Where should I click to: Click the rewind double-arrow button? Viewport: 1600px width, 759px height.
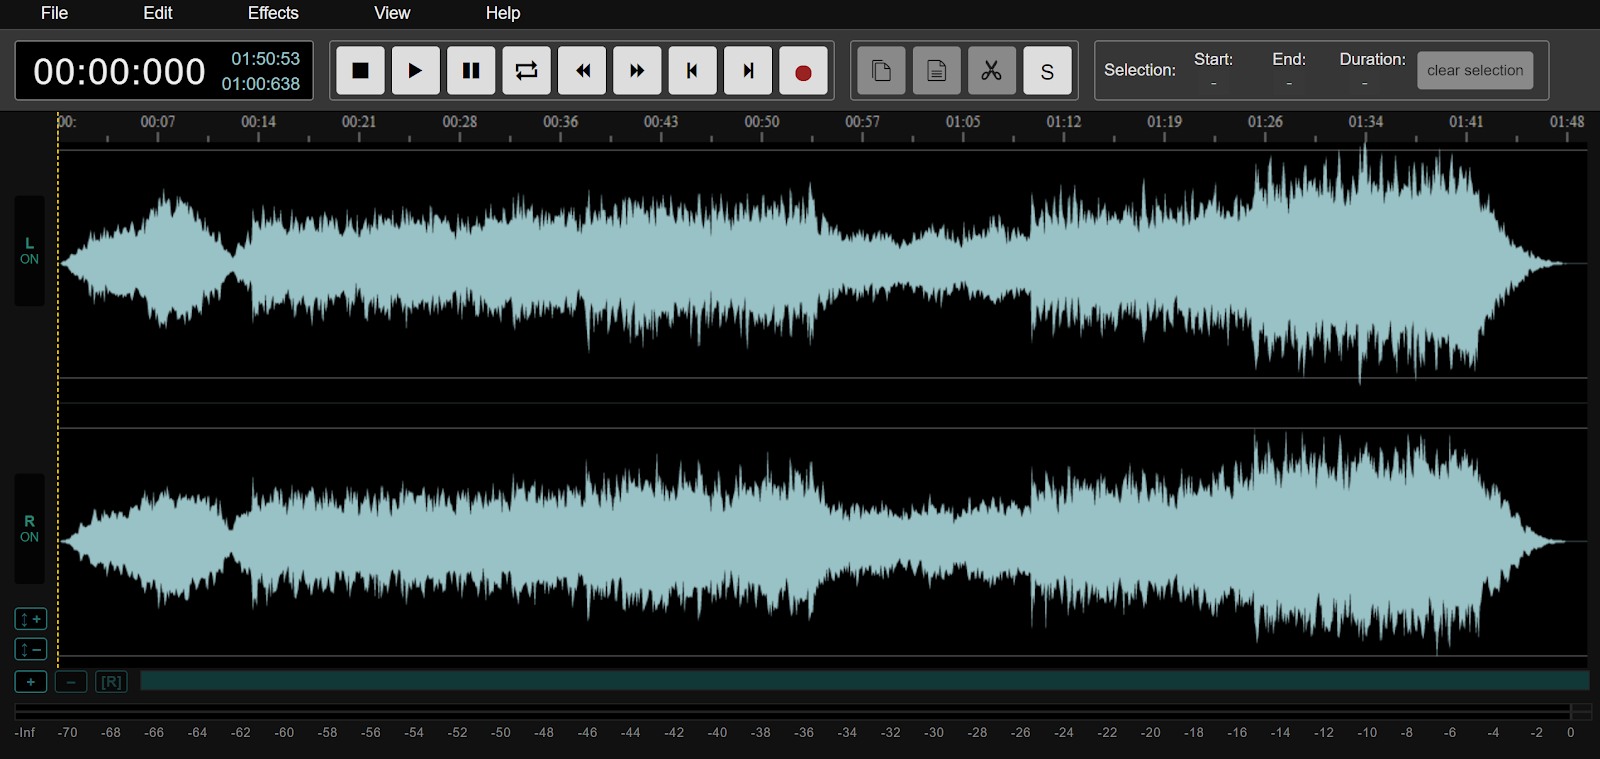[582, 71]
